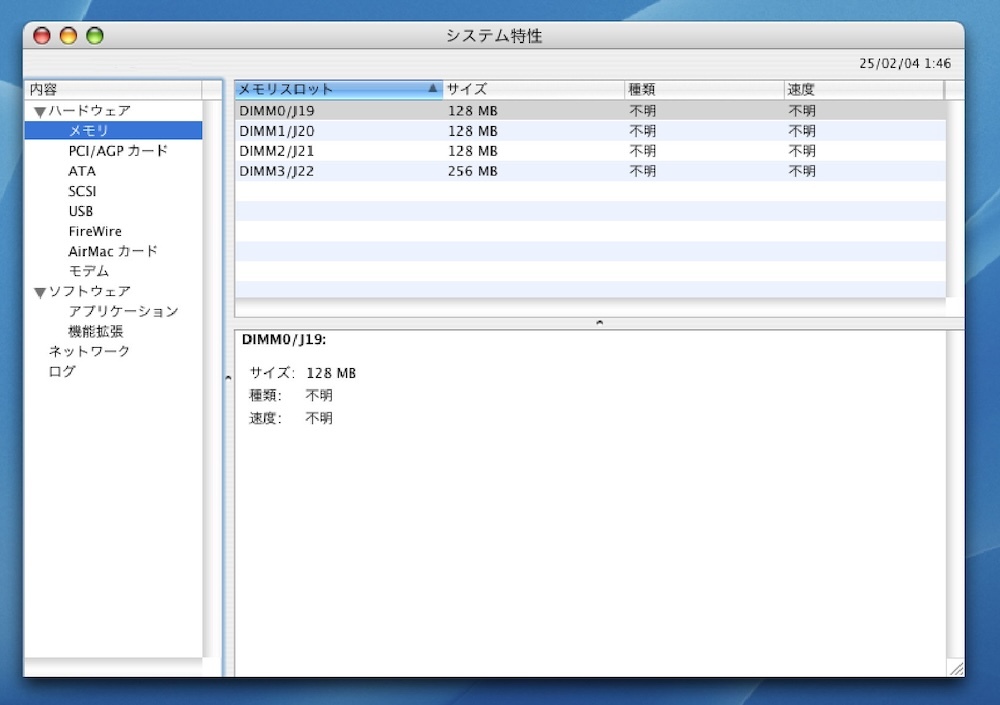Image resolution: width=1000 pixels, height=705 pixels.
Task: Click the 不明 速度 cell for DIMM3/J22
Action: 802,171
